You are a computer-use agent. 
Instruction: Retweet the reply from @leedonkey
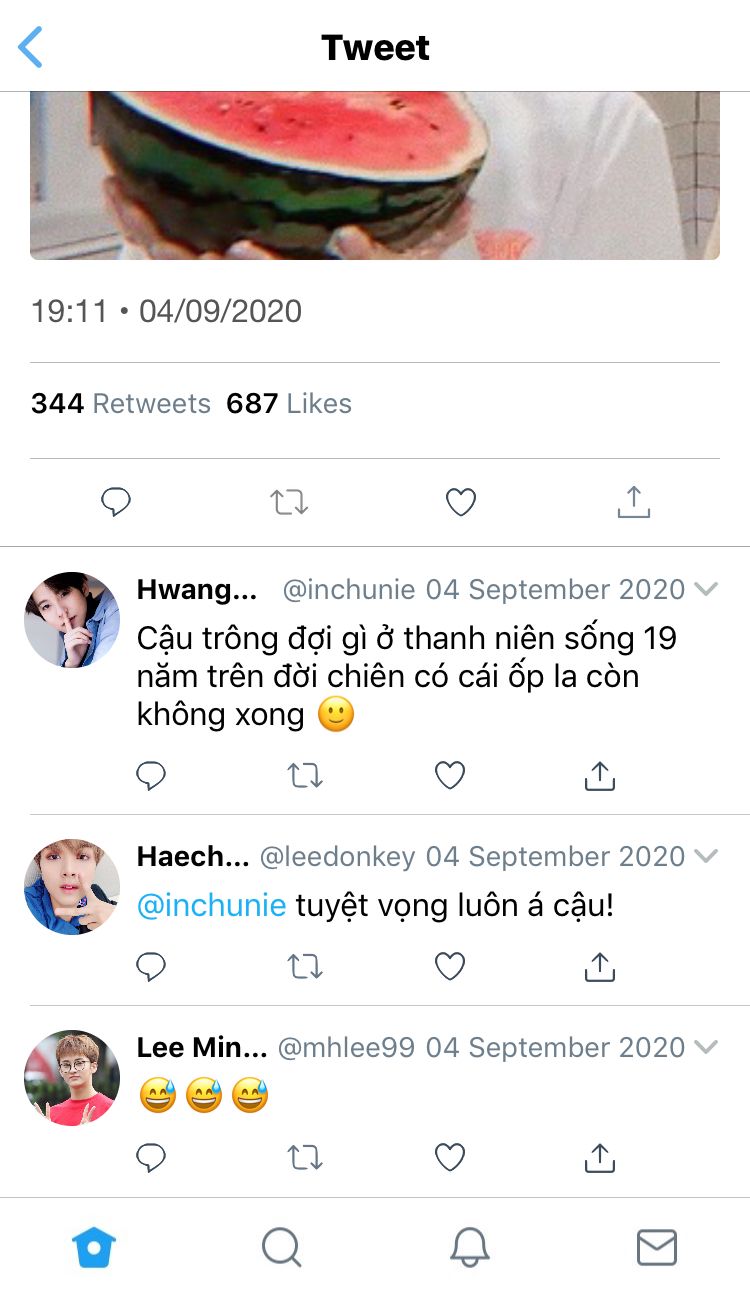click(305, 966)
